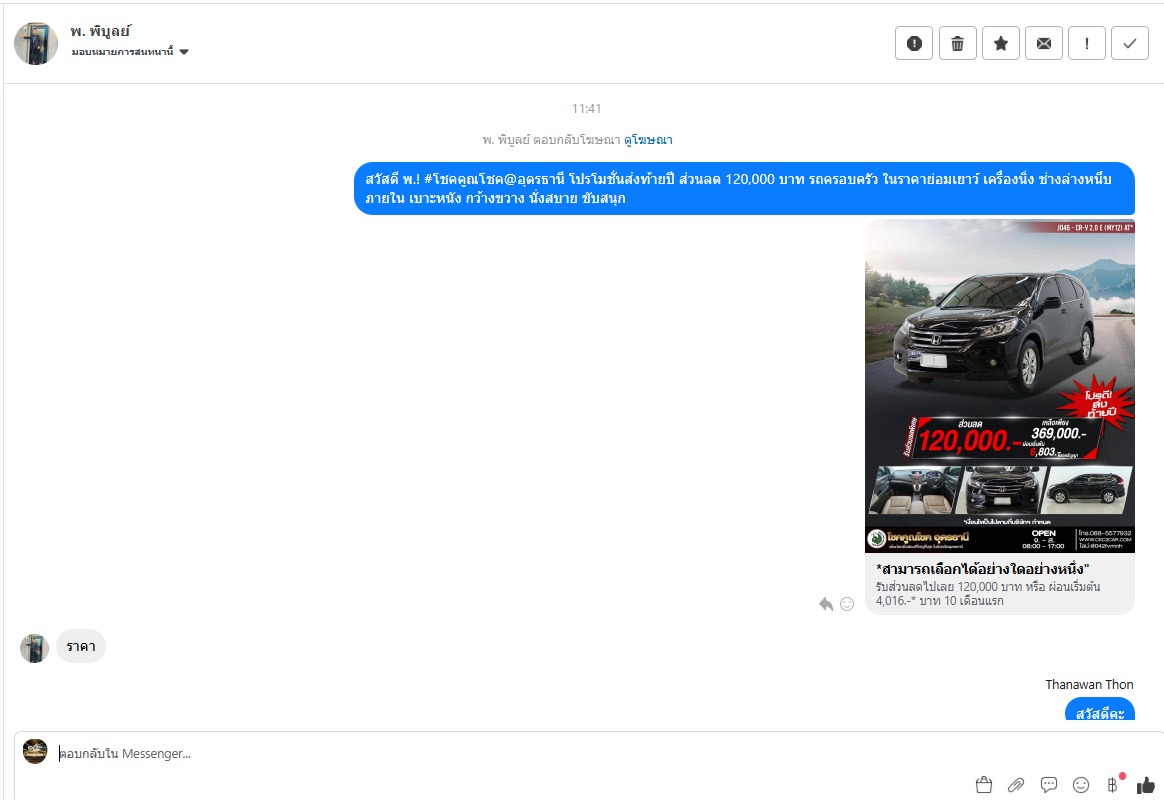
Task: Send a thumbs-up like
Action: [1145, 784]
